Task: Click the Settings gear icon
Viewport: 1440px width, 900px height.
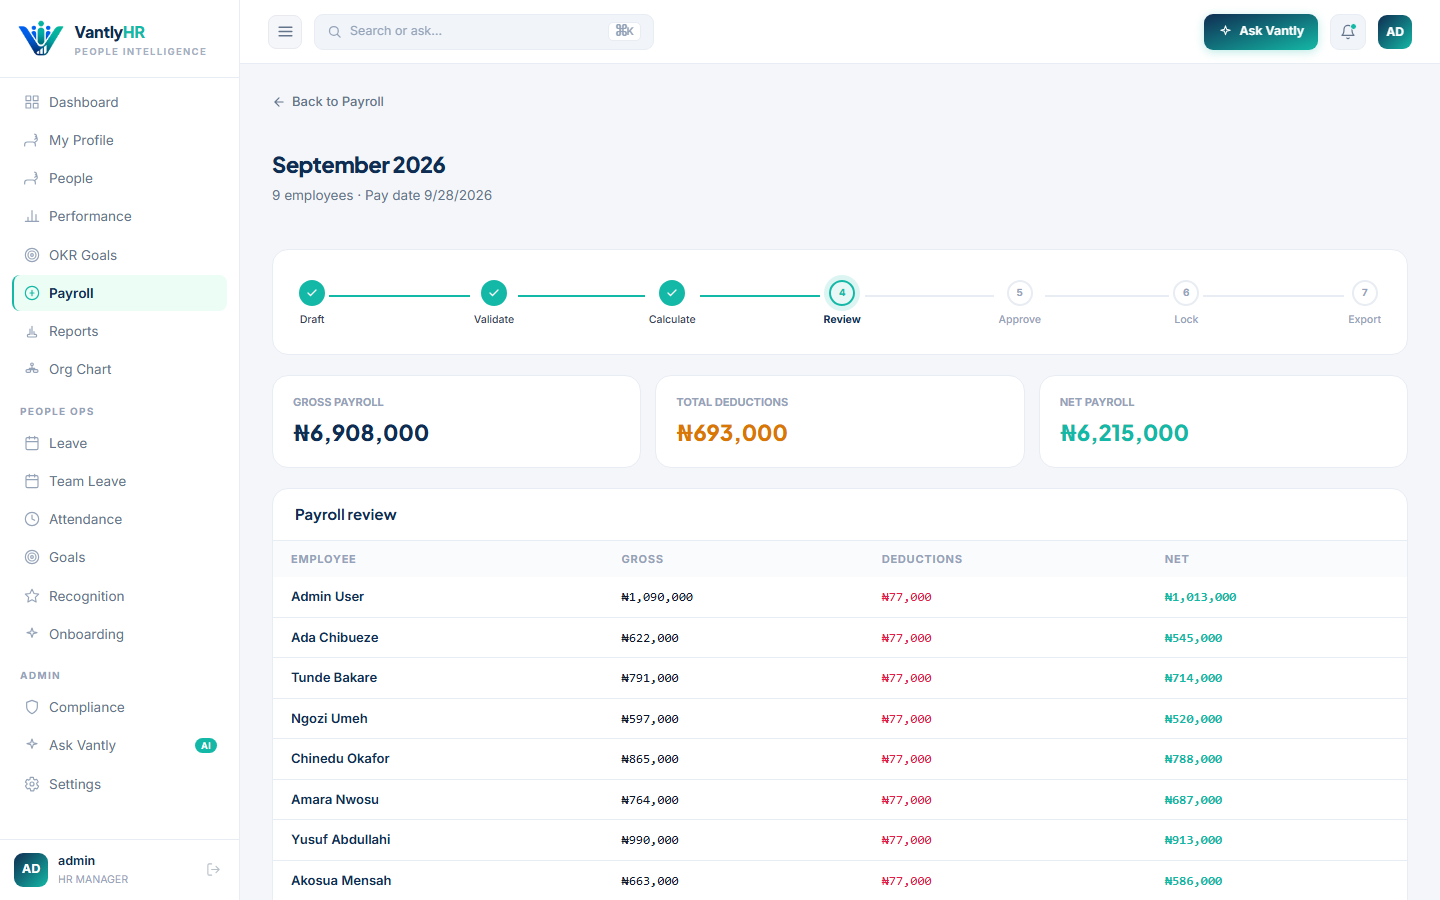Action: tap(32, 784)
